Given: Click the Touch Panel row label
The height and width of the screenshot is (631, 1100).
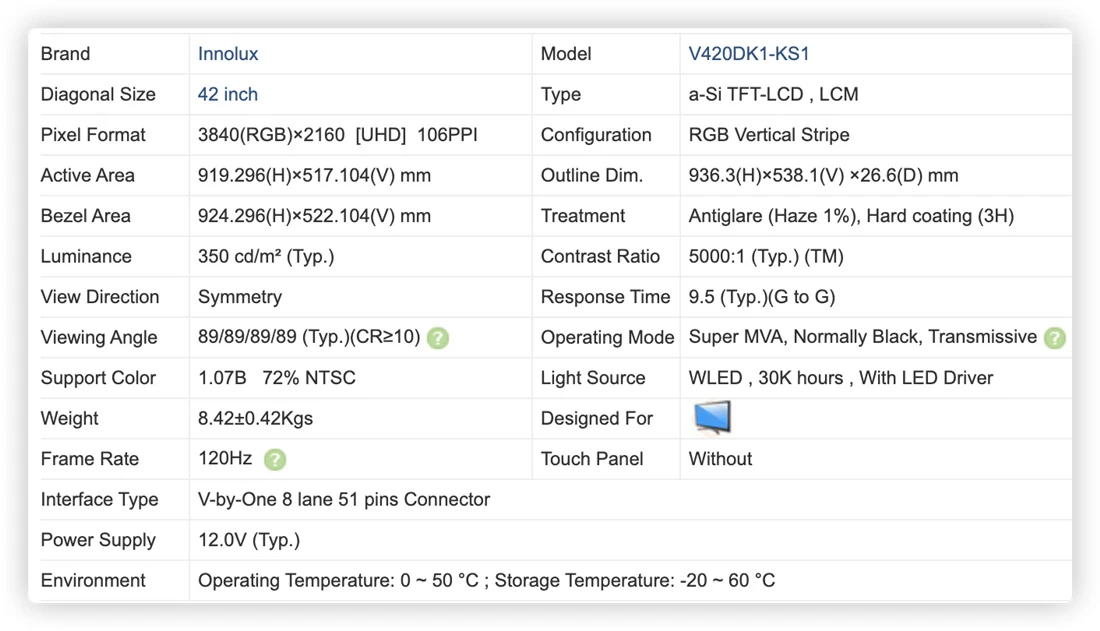Looking at the screenshot, I should point(591,458).
